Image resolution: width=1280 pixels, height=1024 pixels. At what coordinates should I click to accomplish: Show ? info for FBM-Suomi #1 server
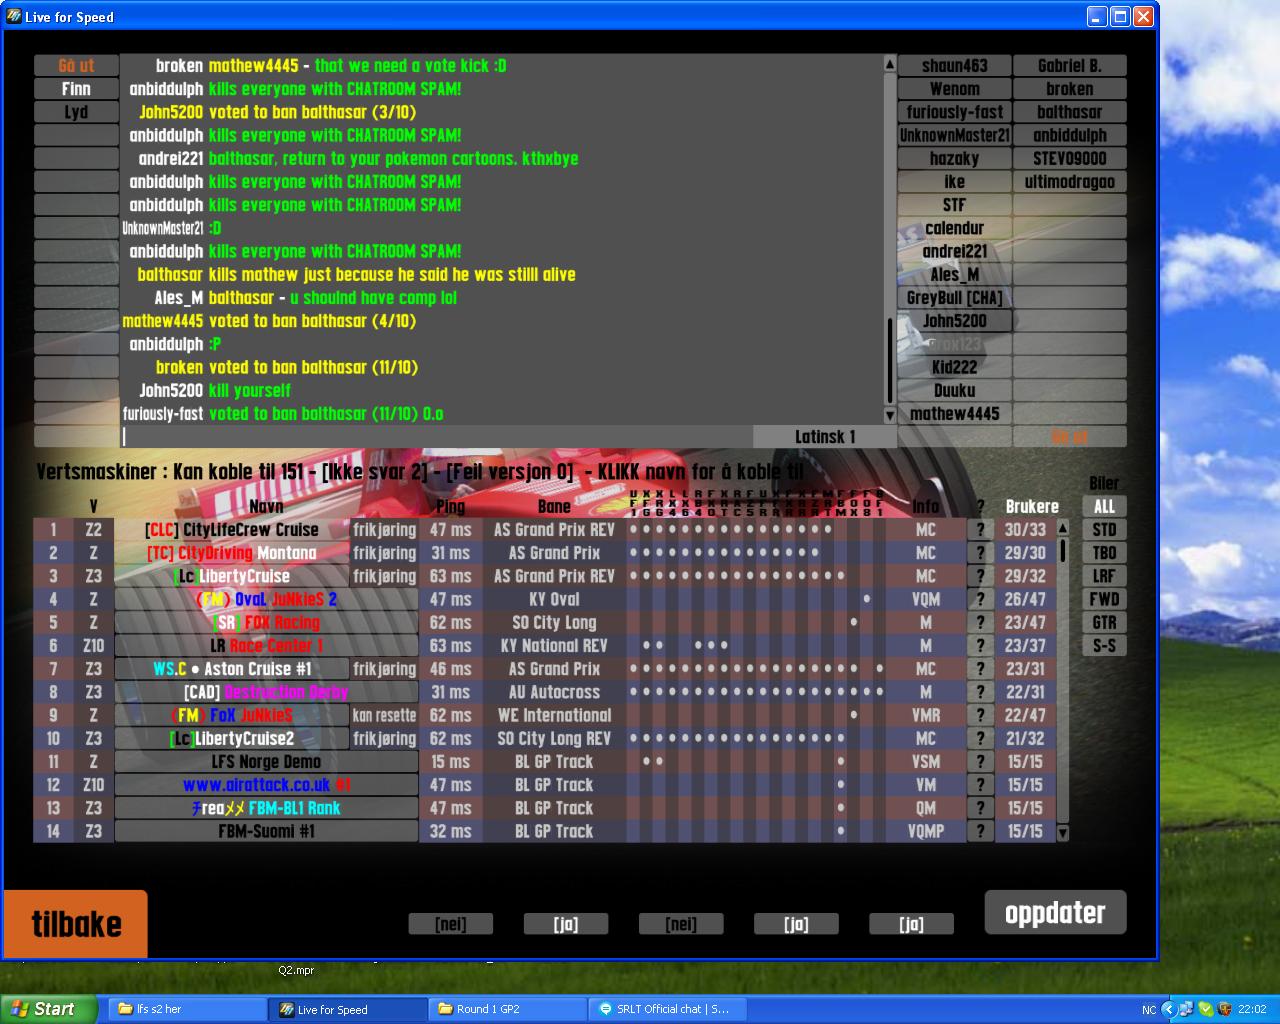pos(980,831)
